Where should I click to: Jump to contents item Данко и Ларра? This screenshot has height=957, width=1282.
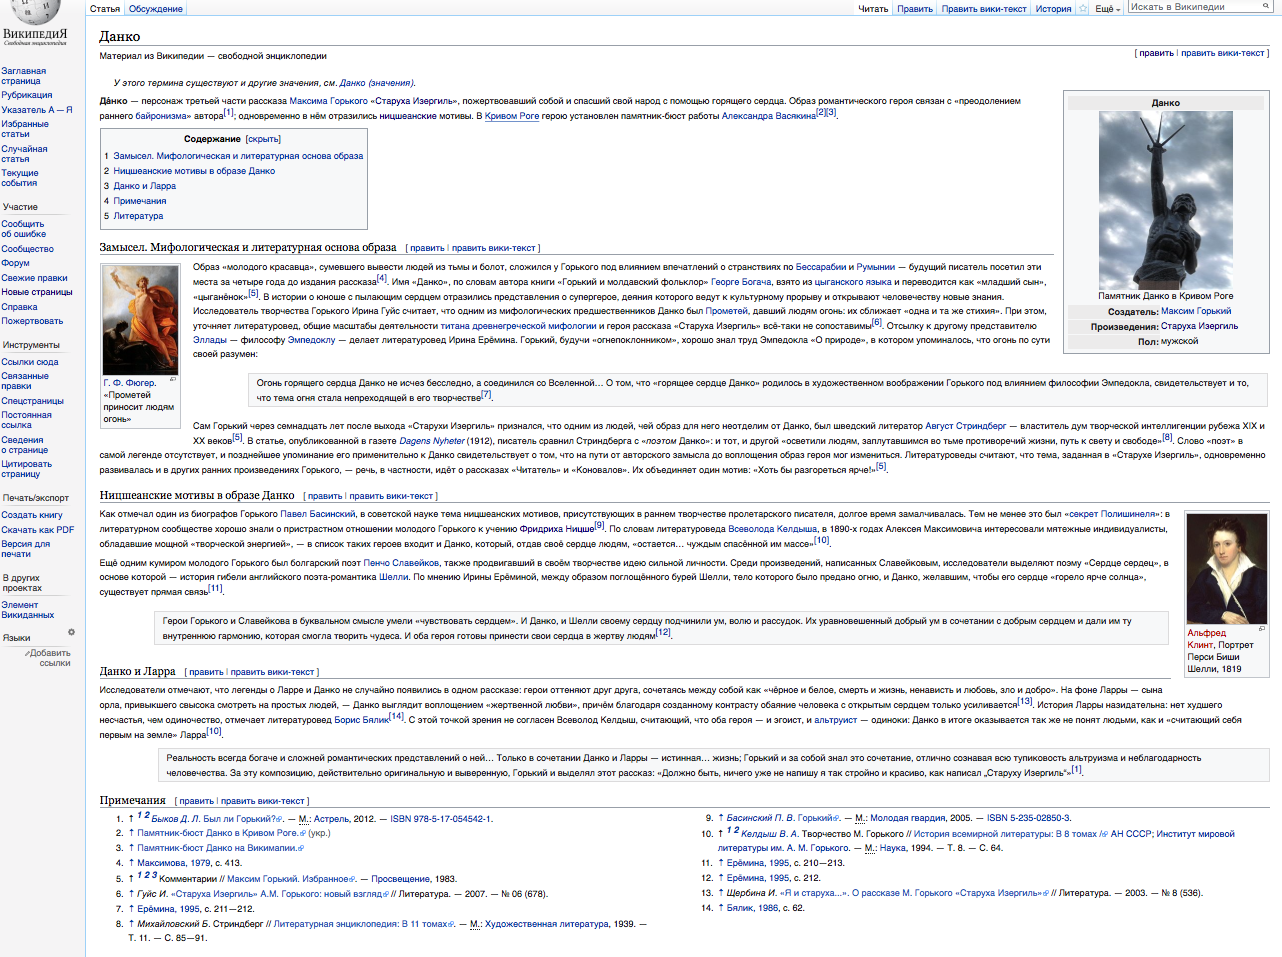(144, 186)
